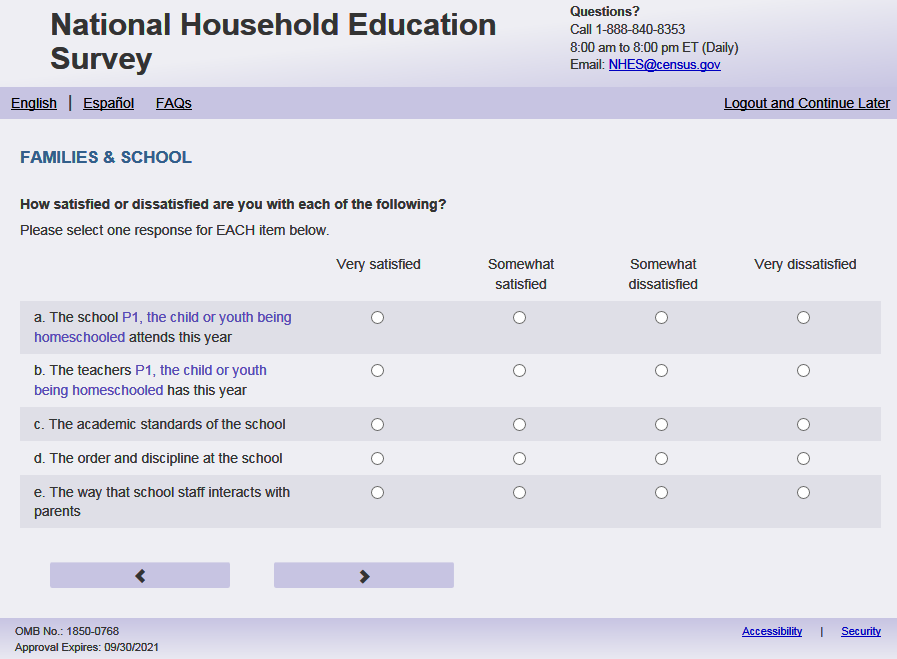The image size is (897, 659).
Task: Click the NHES@census.gov email link
Action: [x=664, y=65]
